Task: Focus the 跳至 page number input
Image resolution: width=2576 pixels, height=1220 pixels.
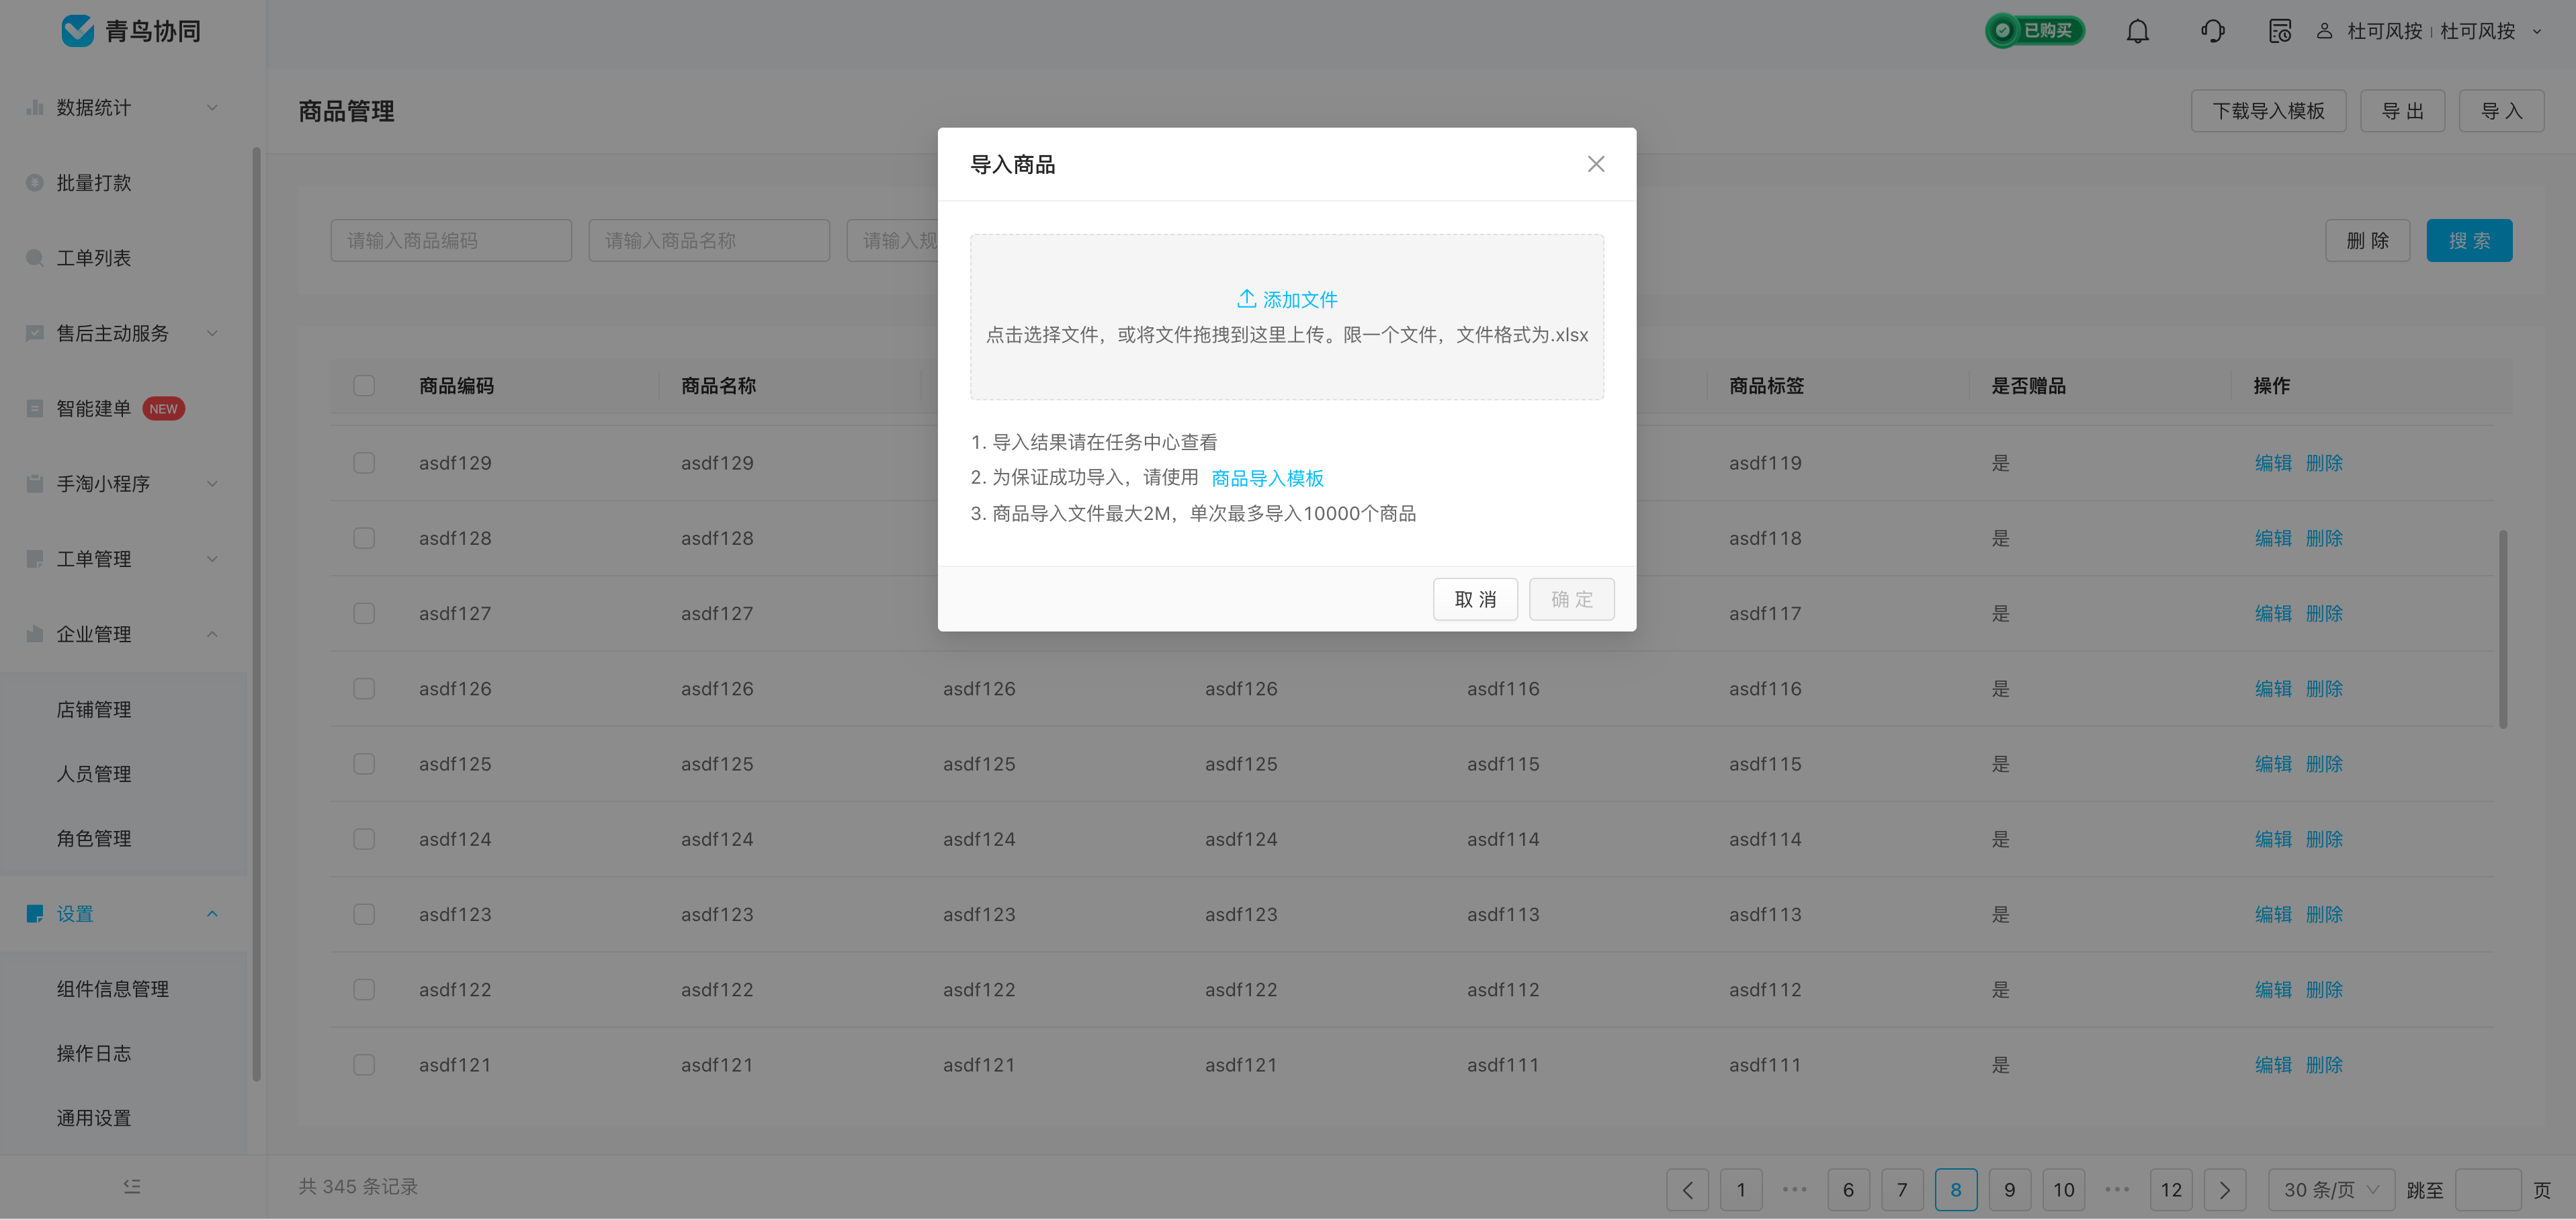Action: coord(2487,1189)
